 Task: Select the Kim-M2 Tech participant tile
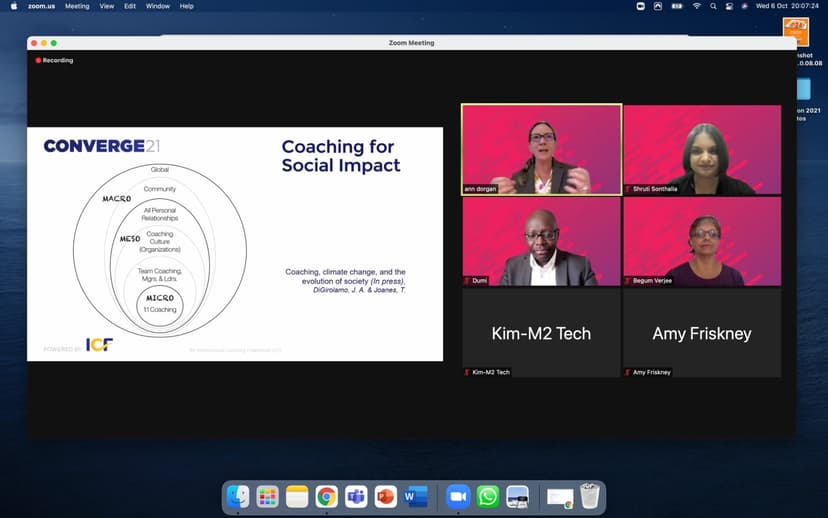[542, 333]
